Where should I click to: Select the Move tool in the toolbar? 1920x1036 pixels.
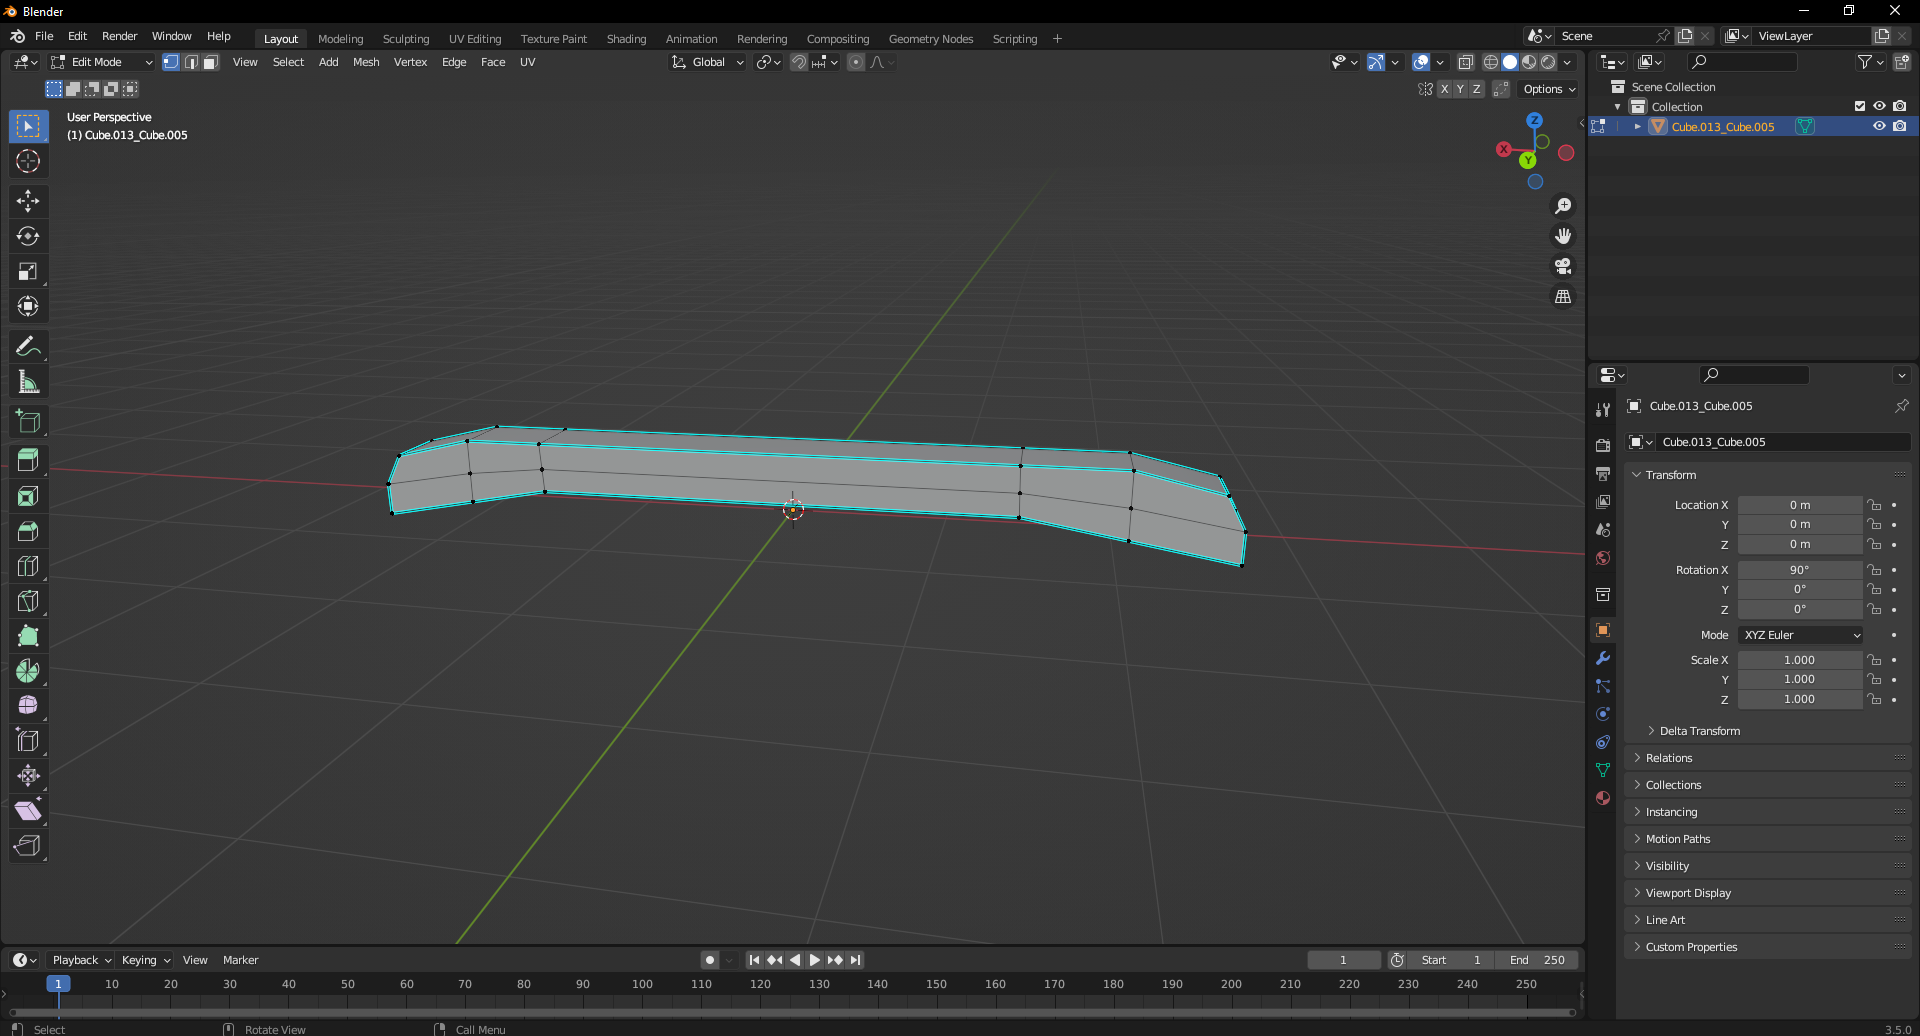pyautogui.click(x=29, y=201)
